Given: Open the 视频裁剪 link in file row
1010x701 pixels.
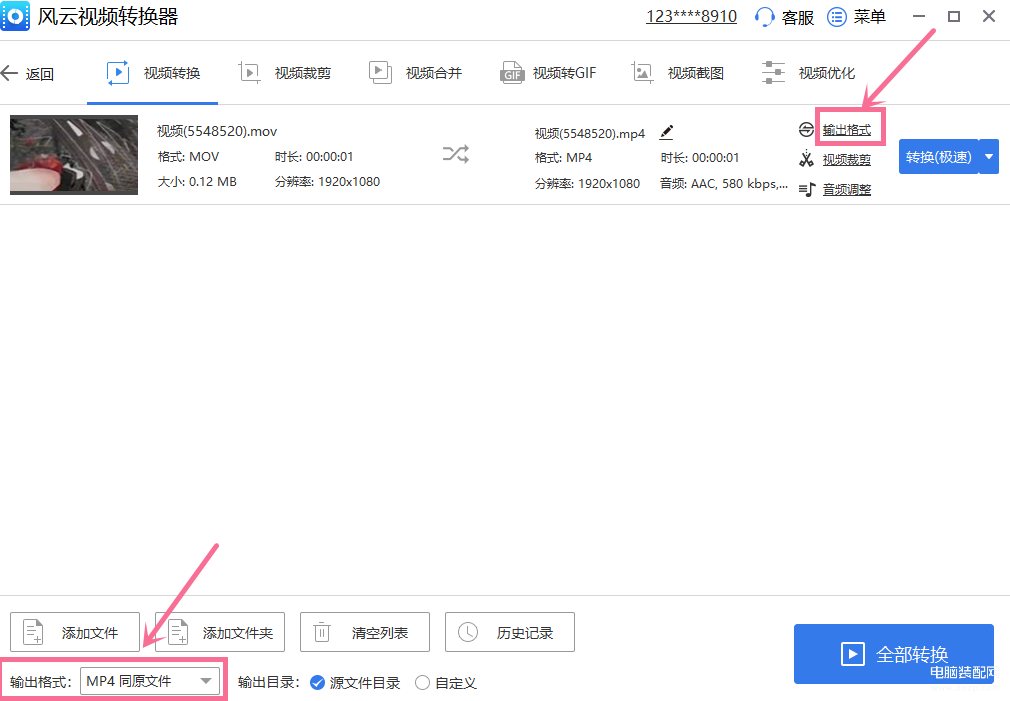Looking at the screenshot, I should [847, 159].
